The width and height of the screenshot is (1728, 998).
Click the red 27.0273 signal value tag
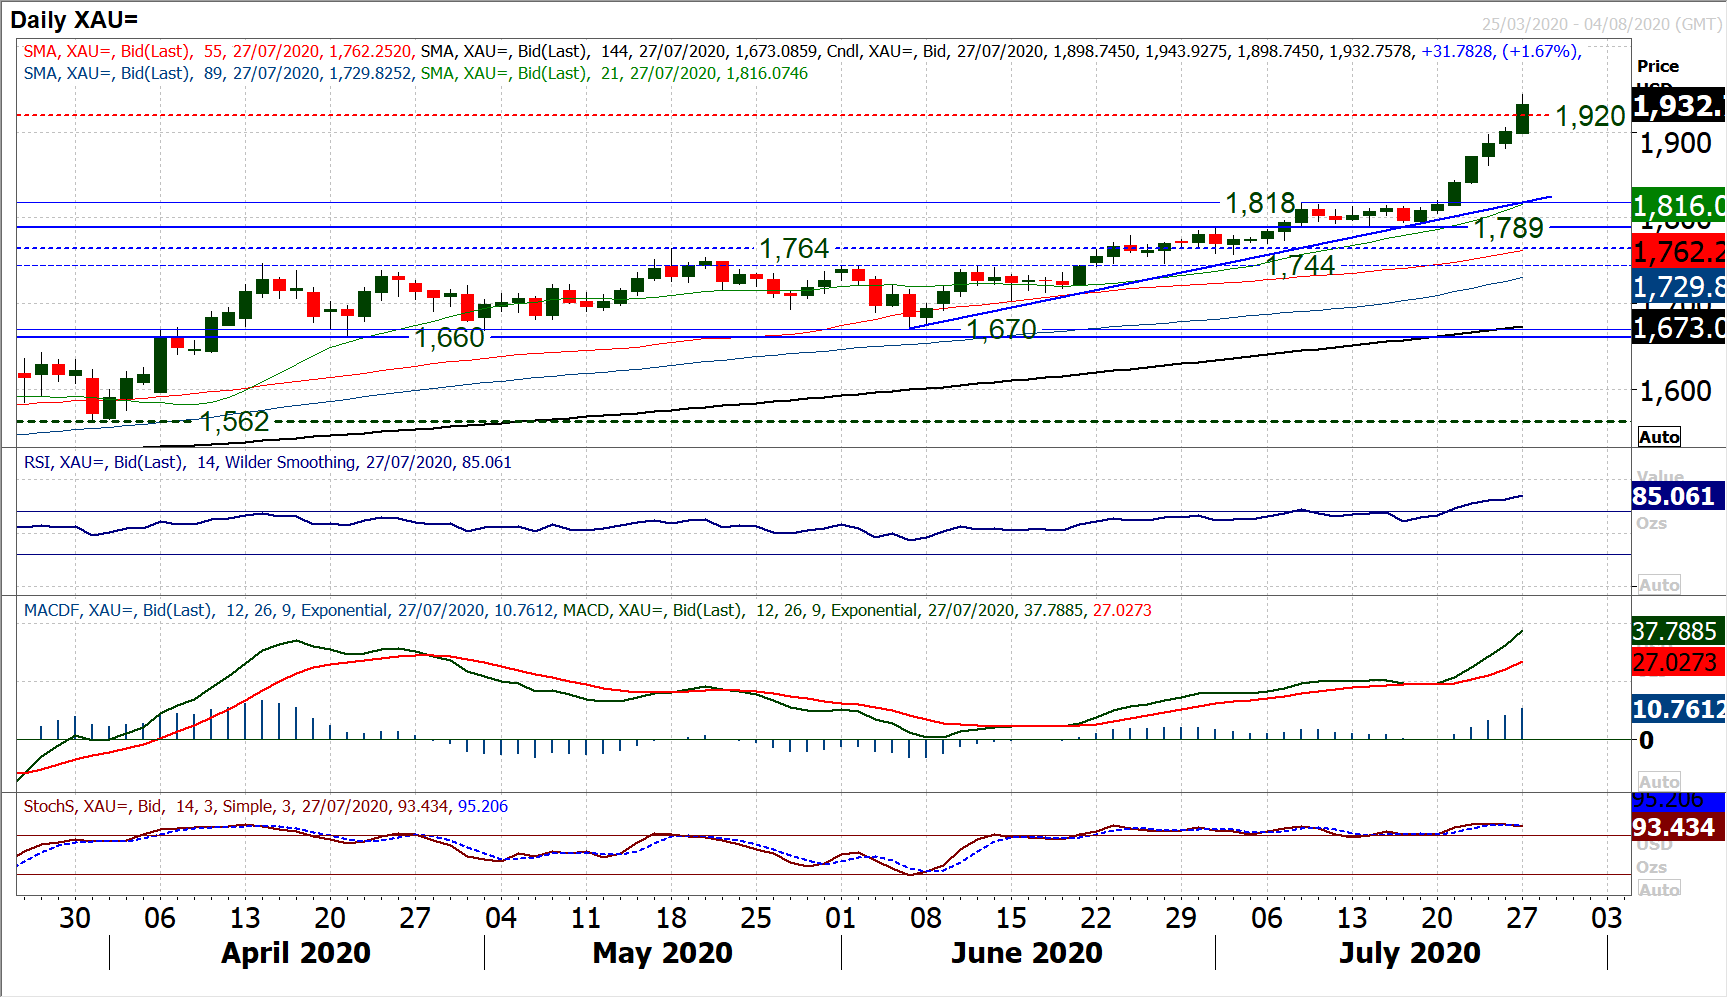point(1676,662)
